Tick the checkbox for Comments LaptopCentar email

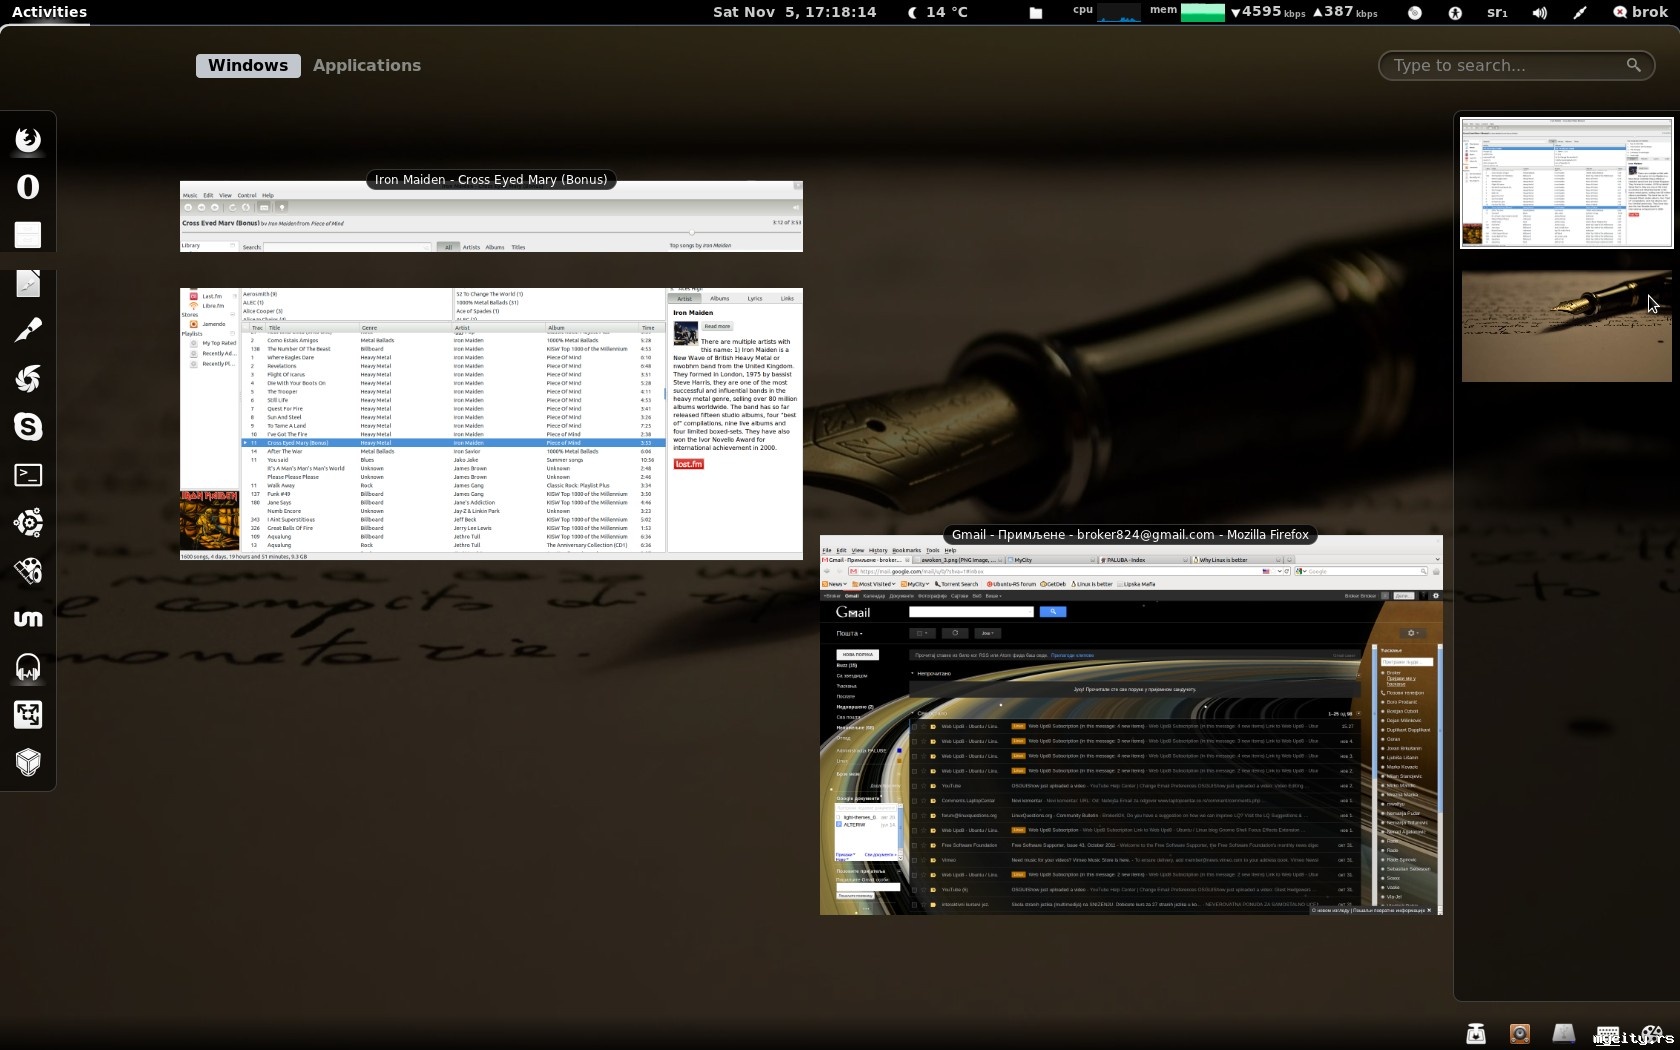914,801
